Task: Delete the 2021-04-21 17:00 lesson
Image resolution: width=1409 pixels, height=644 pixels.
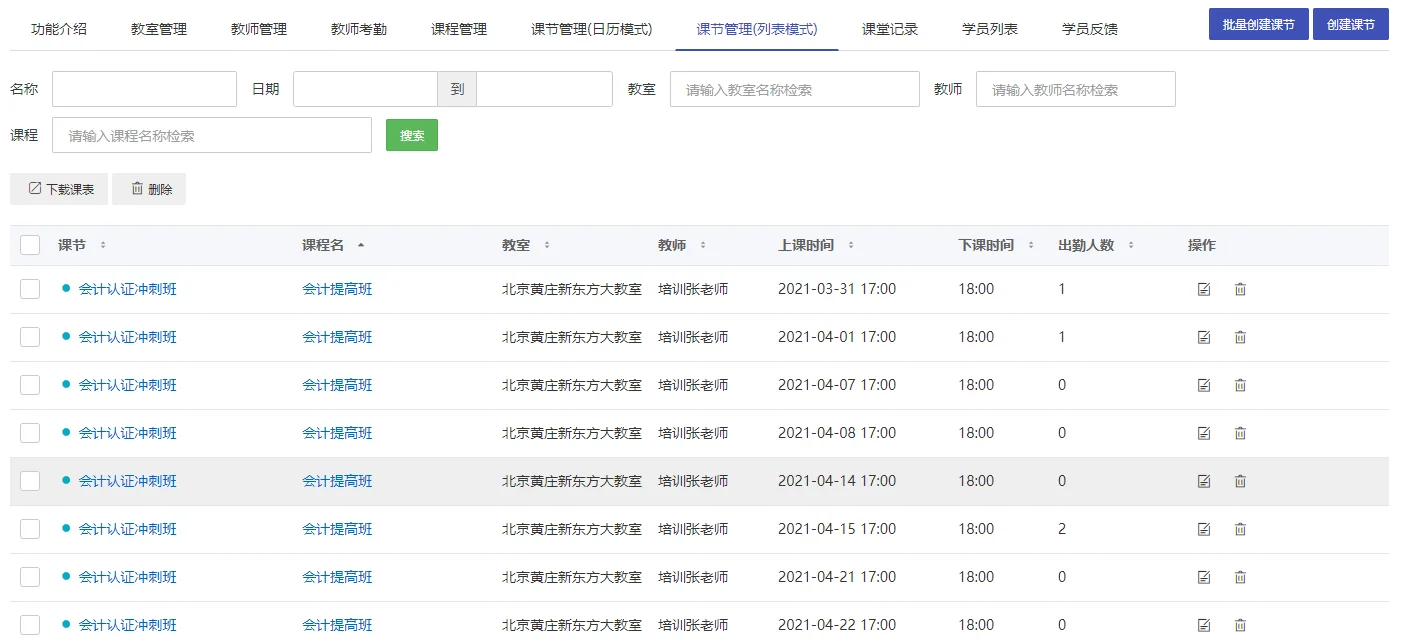Action: coord(1240,578)
